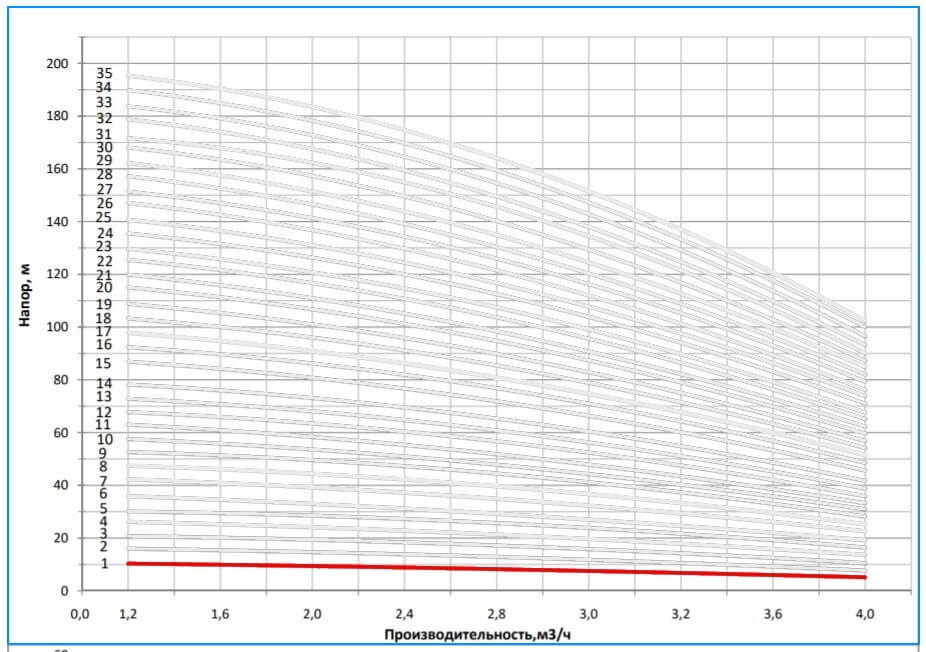Click the 3,6 horizontal axis label
This screenshot has width=926, height=652.
click(773, 611)
